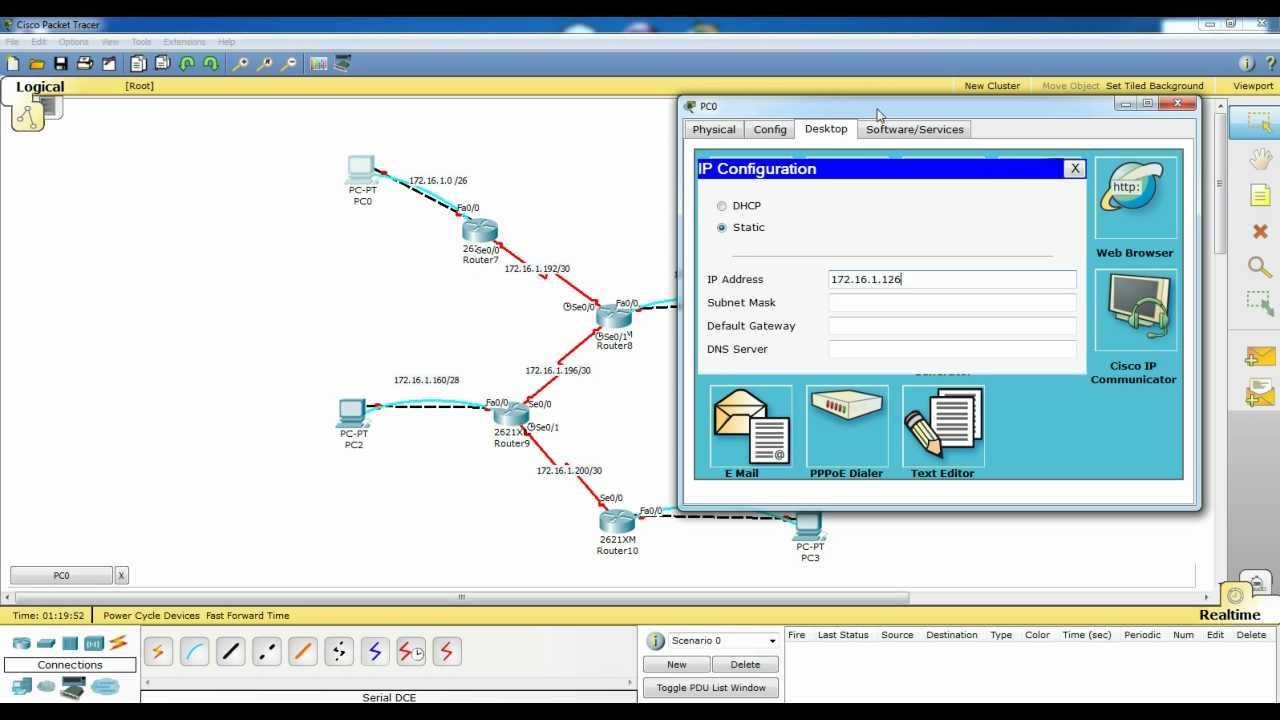Close the IP Configuration panel
This screenshot has width=1280, height=720.
coord(1075,169)
